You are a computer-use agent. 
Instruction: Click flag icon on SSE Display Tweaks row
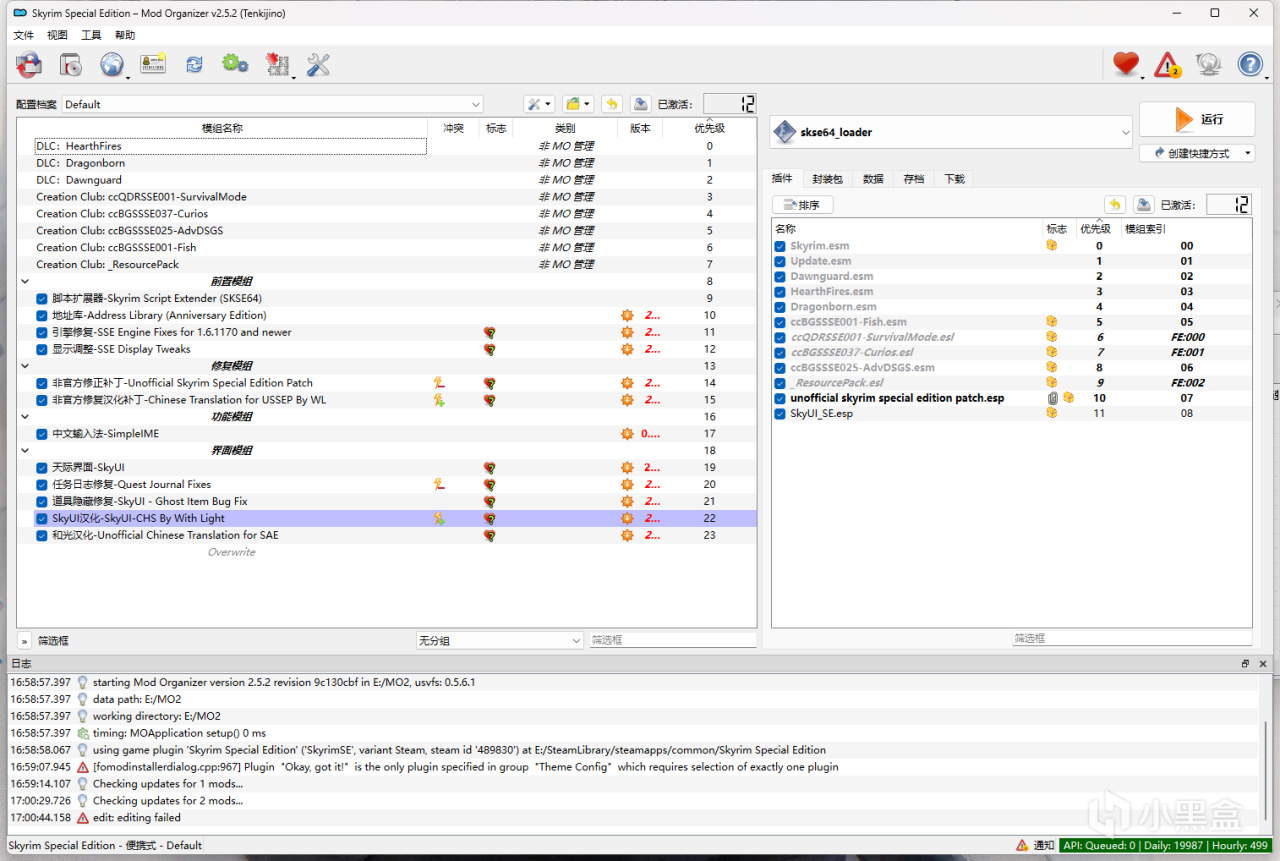[490, 349]
